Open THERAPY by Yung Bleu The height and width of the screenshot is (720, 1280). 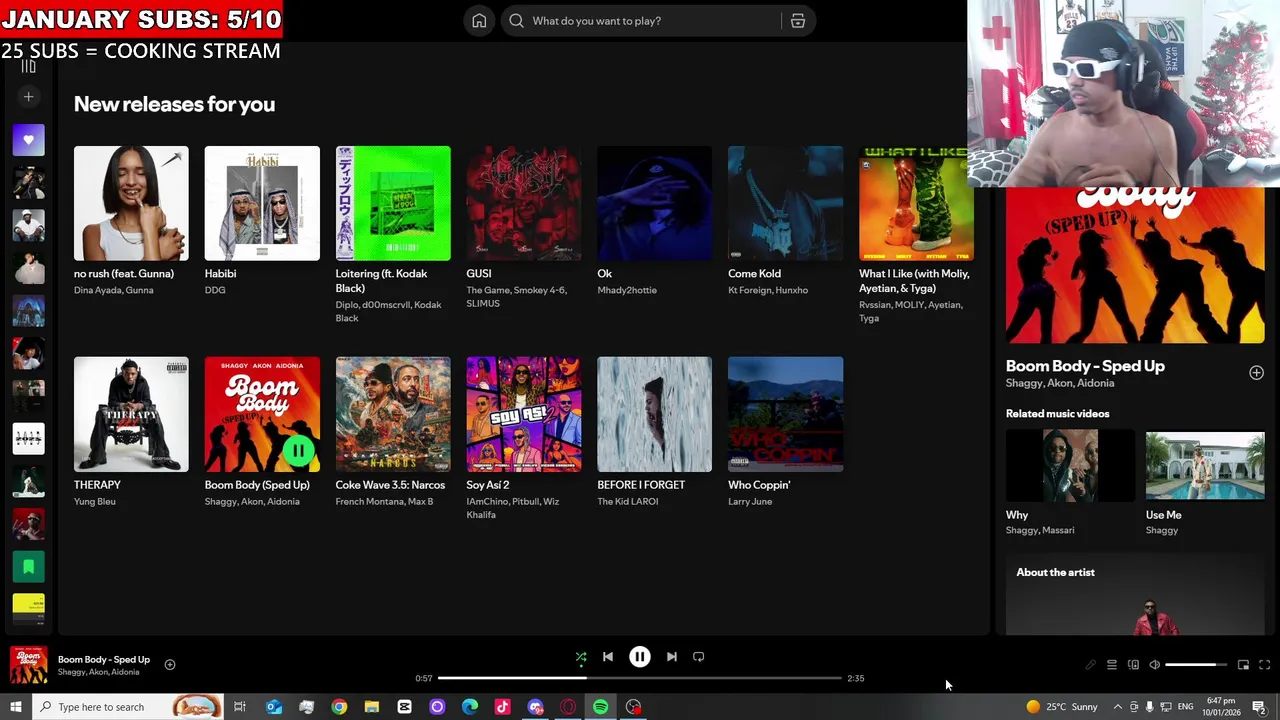131,414
